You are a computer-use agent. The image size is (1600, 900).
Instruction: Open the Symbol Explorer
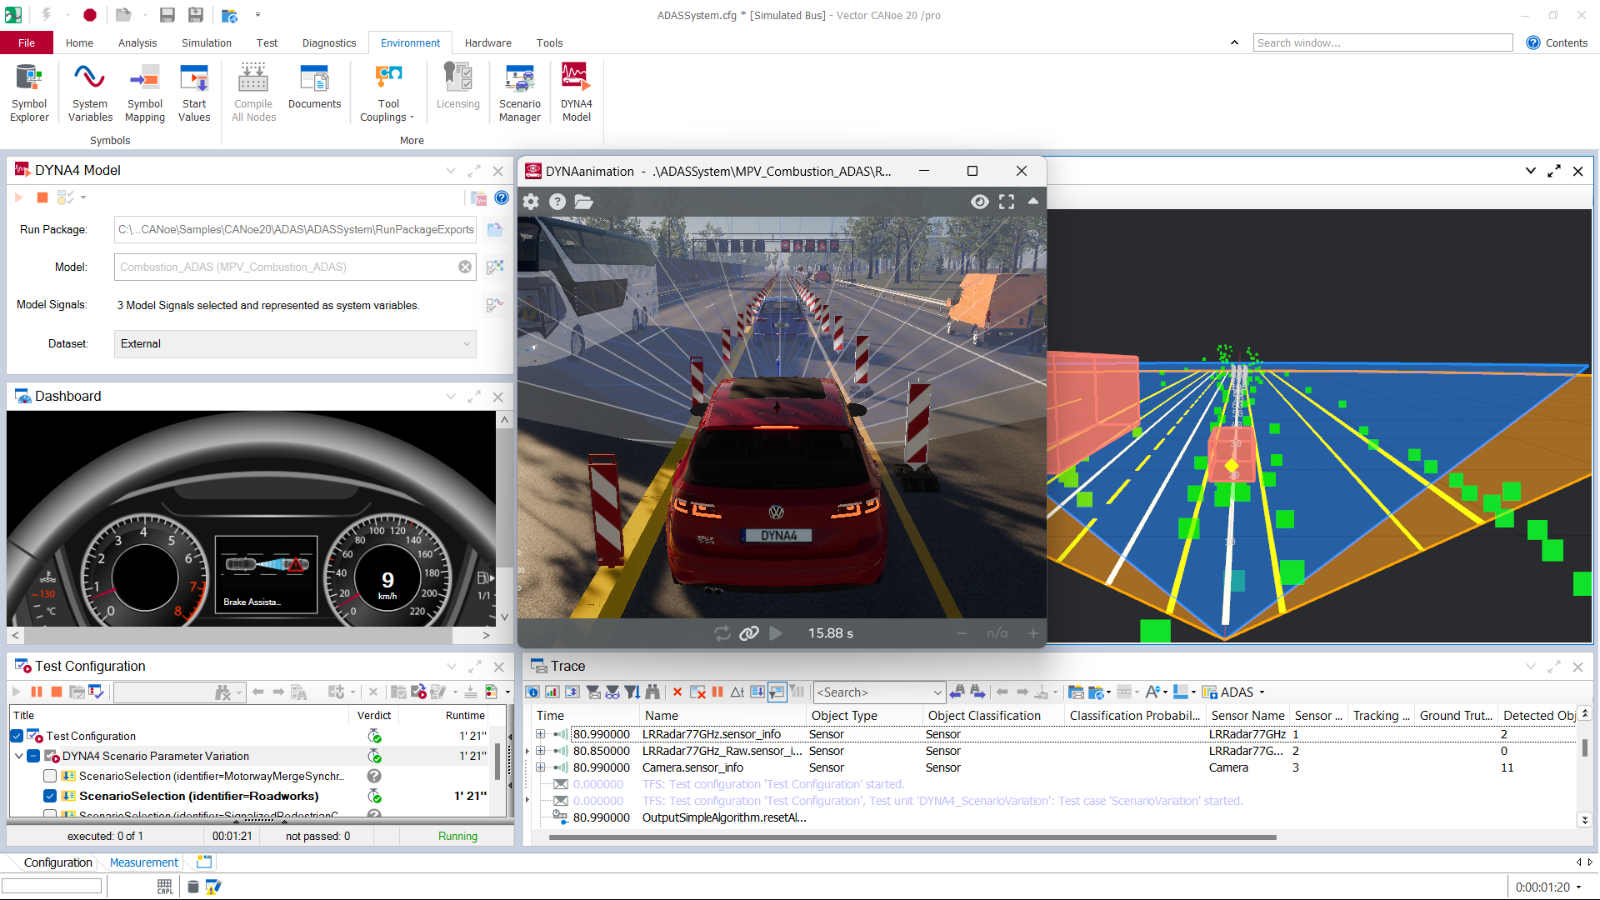pyautogui.click(x=29, y=92)
